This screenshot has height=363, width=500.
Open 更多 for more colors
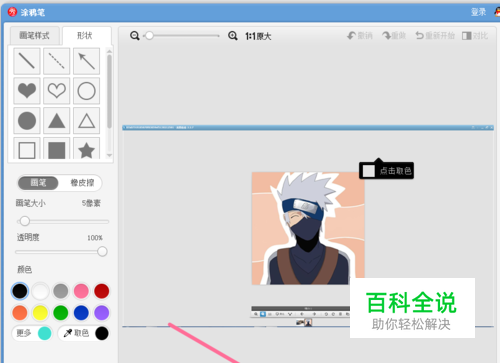[32, 333]
